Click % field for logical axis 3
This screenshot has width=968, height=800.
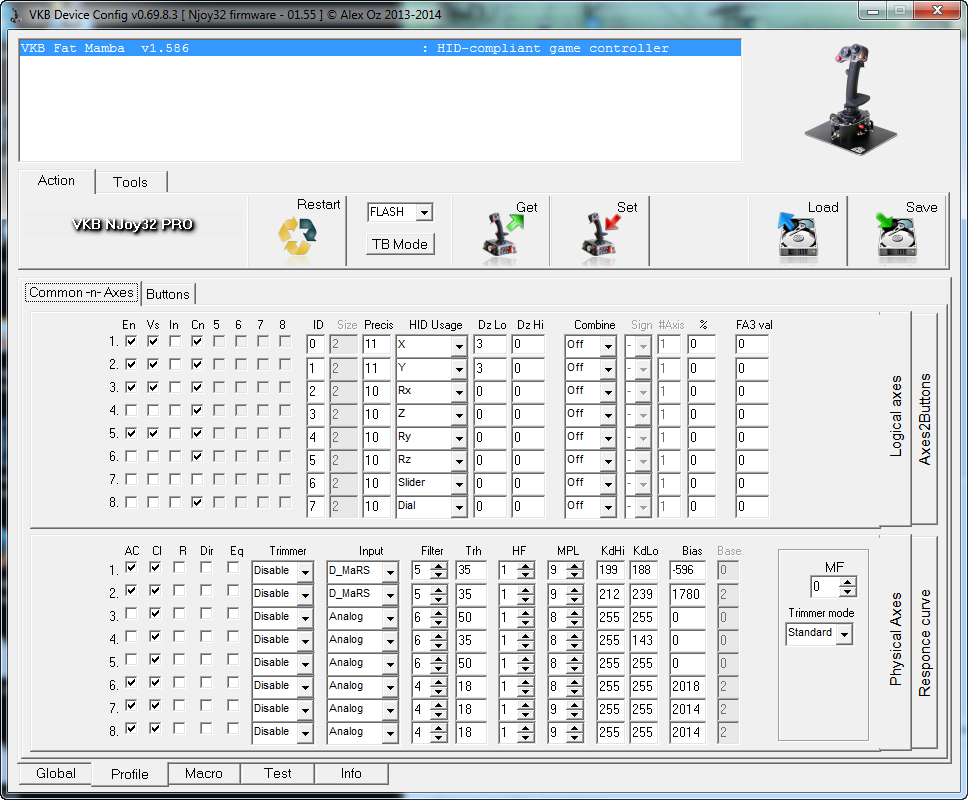(x=701, y=391)
